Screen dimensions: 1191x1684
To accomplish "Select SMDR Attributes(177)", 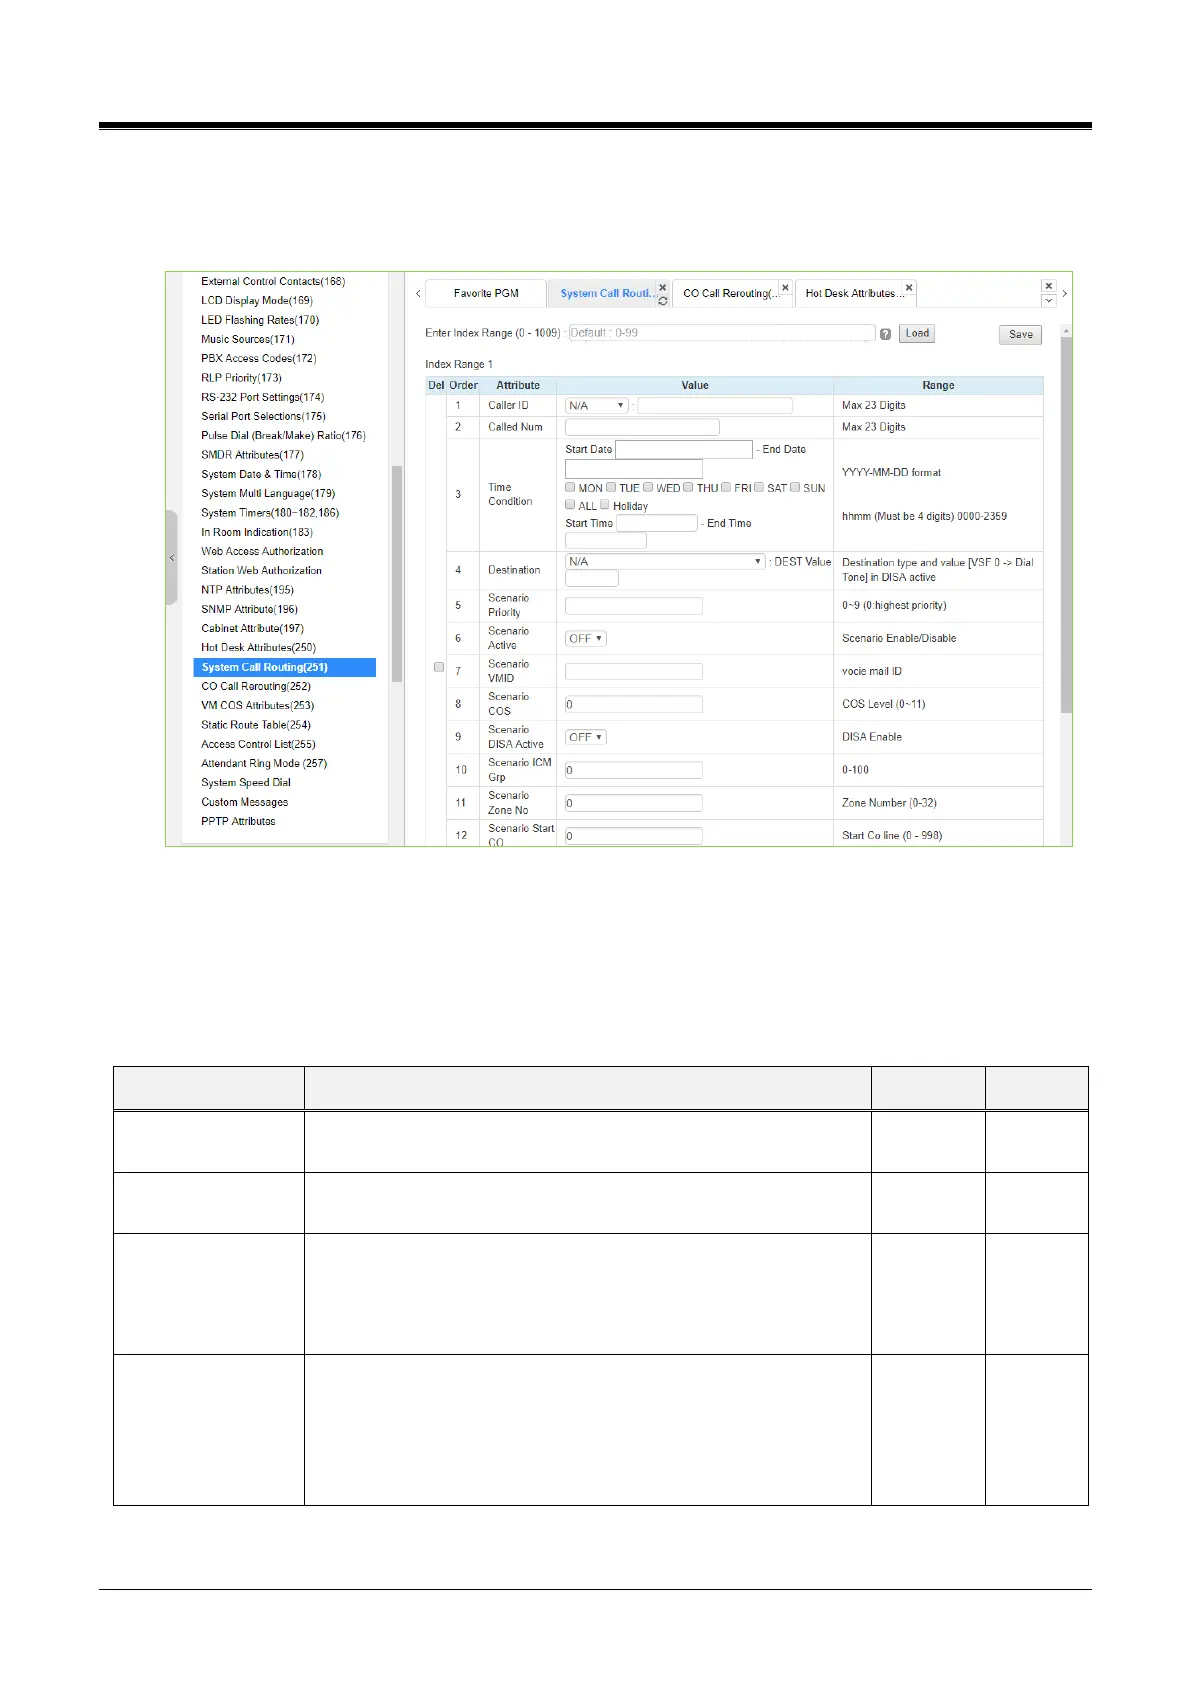I will (253, 455).
